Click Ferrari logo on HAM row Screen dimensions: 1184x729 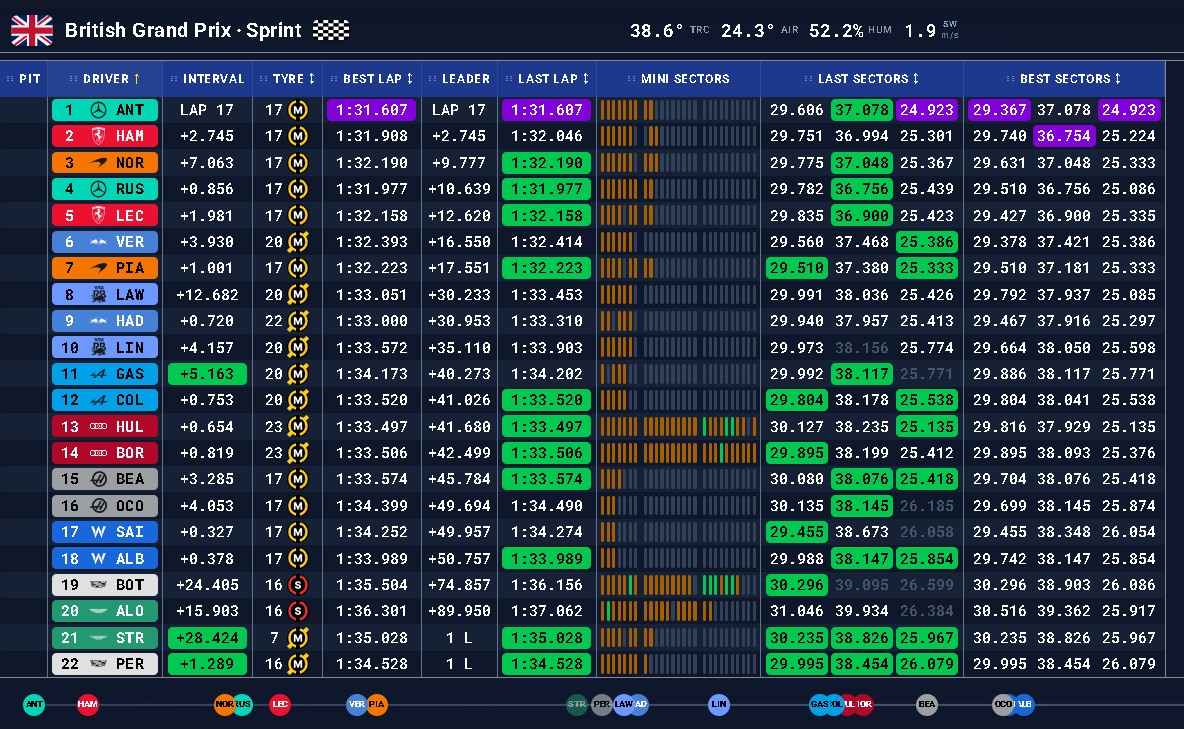(98, 136)
